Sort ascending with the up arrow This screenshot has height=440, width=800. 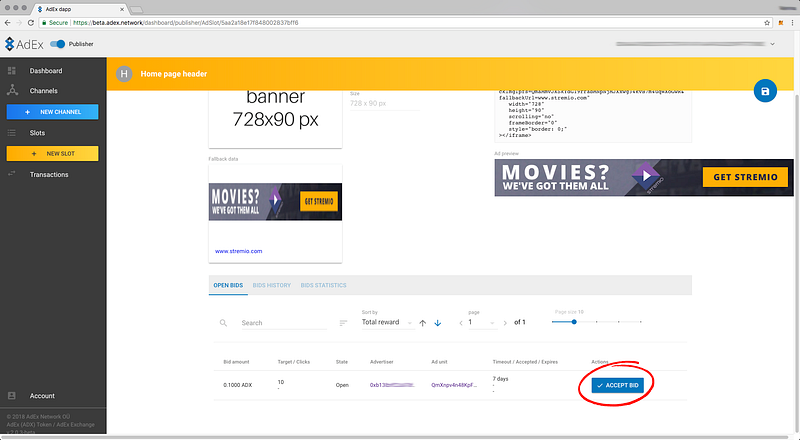coord(422,323)
